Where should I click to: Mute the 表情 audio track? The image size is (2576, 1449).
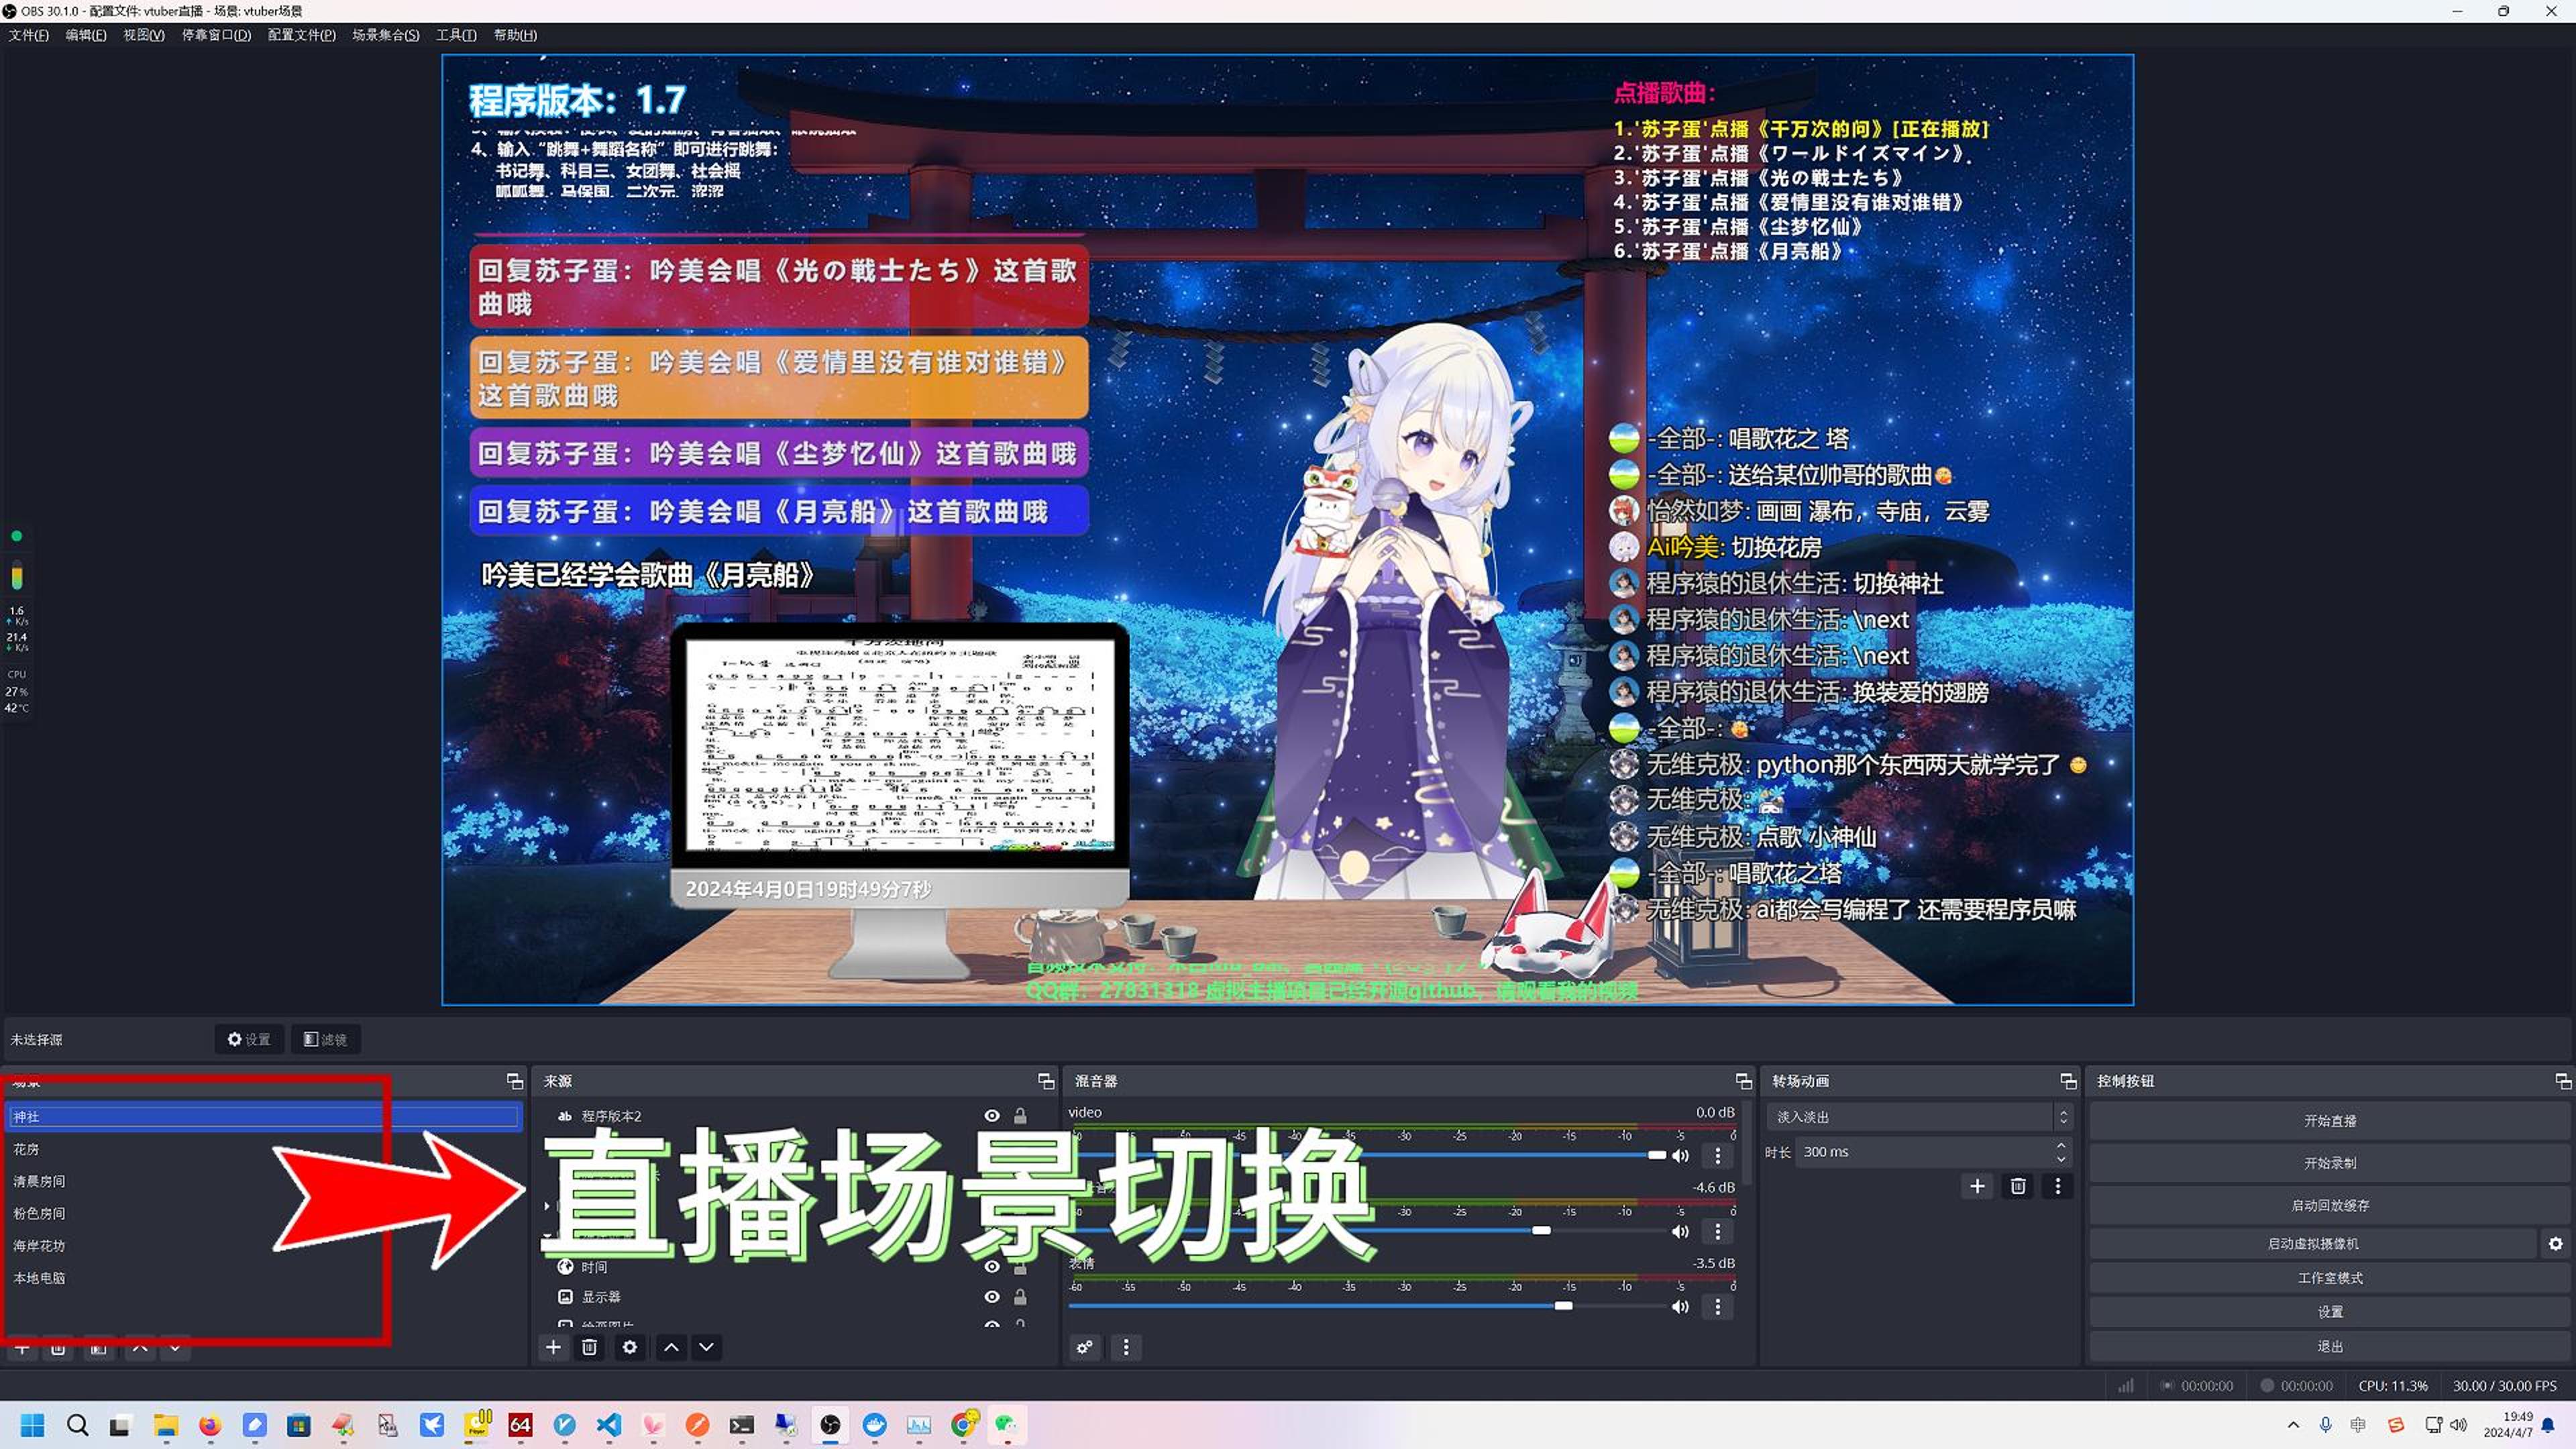[1681, 1307]
